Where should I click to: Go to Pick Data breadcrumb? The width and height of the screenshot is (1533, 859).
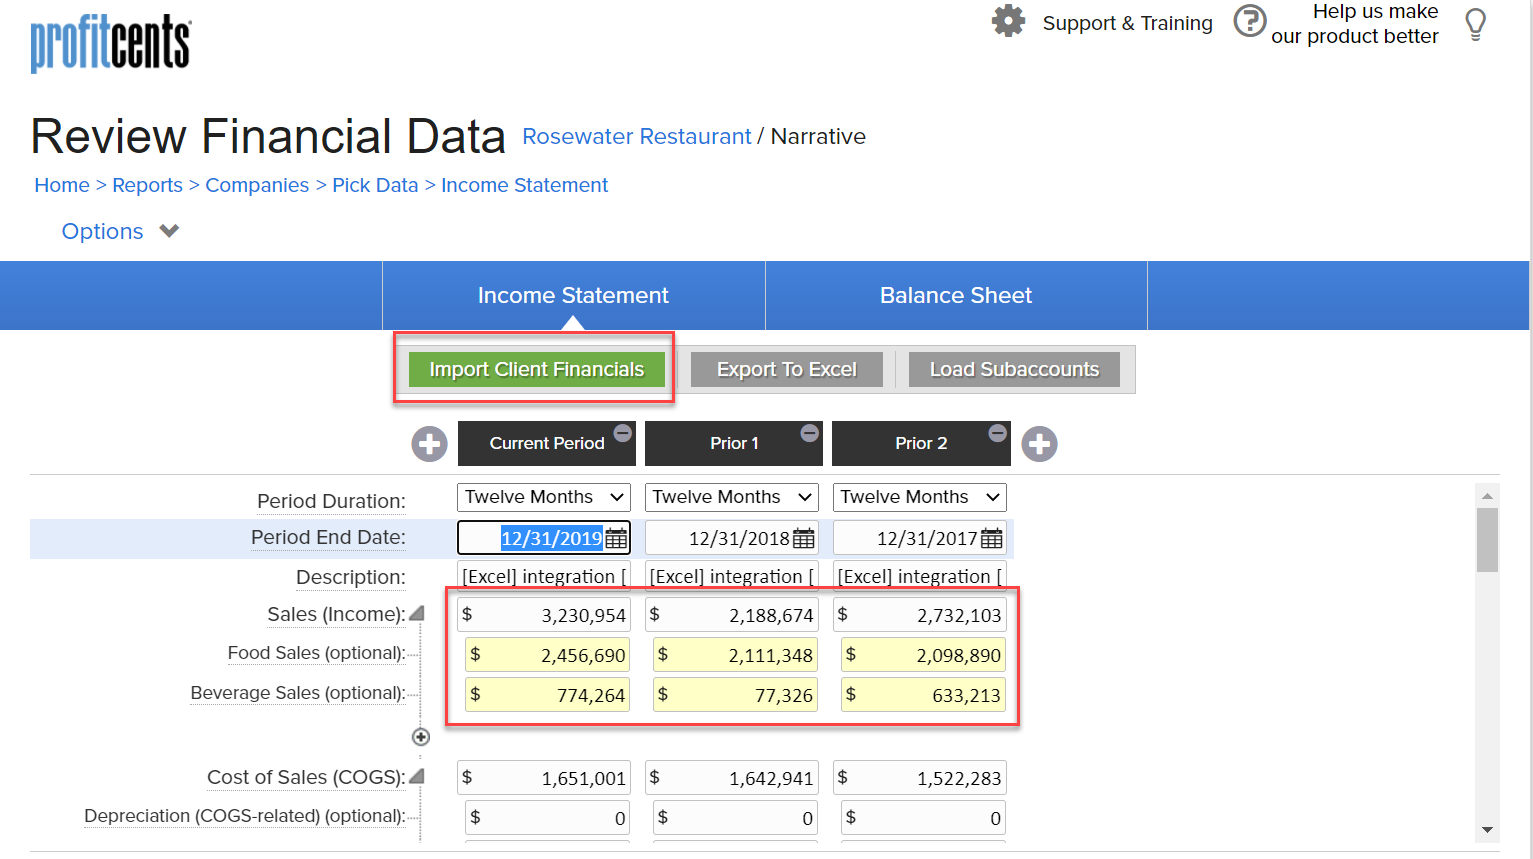(x=375, y=185)
